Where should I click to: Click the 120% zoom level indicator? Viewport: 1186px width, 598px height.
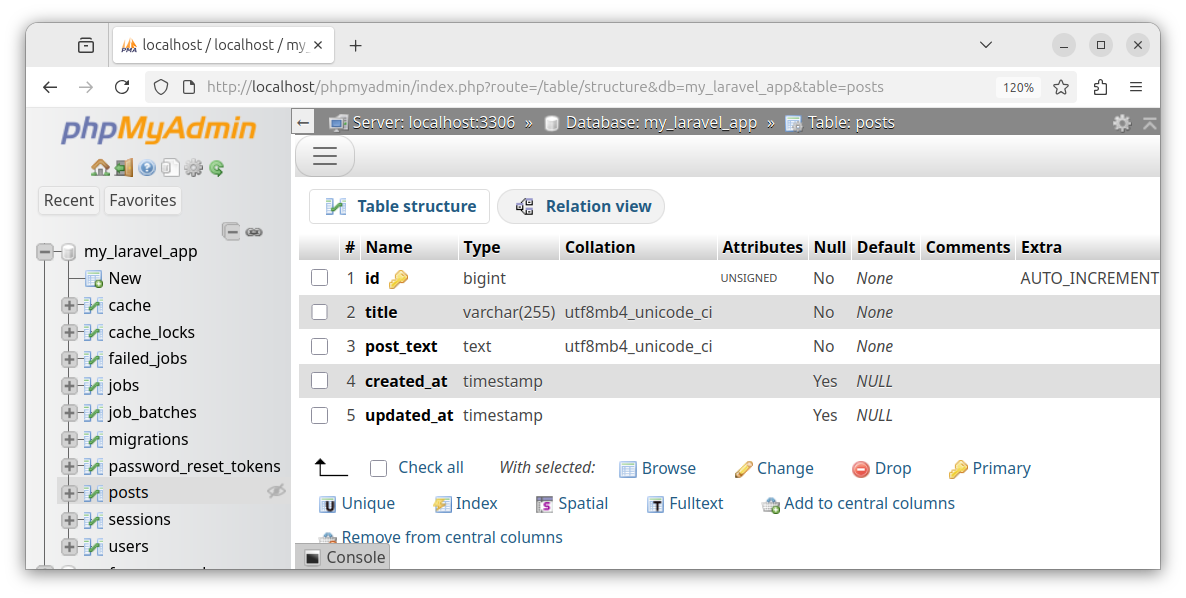(1018, 87)
